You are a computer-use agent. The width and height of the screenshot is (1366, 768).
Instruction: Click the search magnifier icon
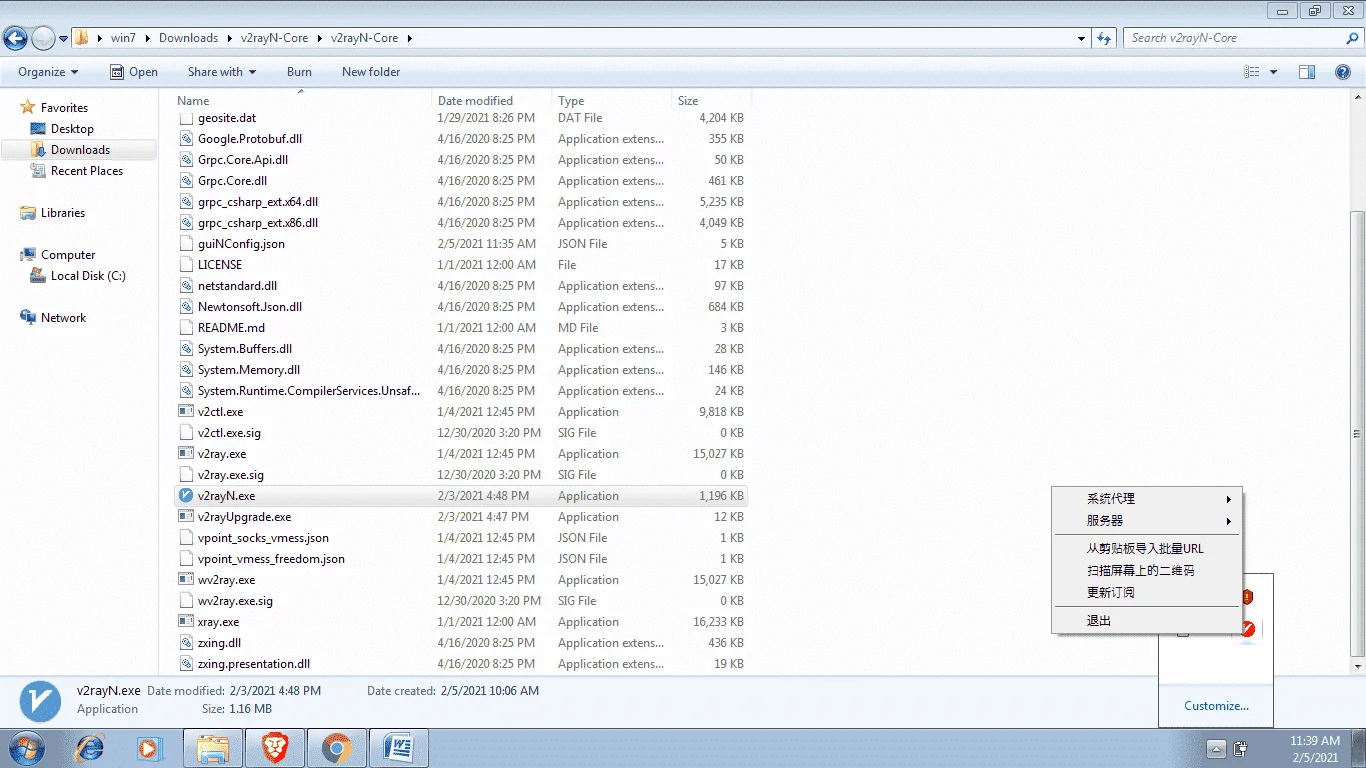coord(1353,38)
